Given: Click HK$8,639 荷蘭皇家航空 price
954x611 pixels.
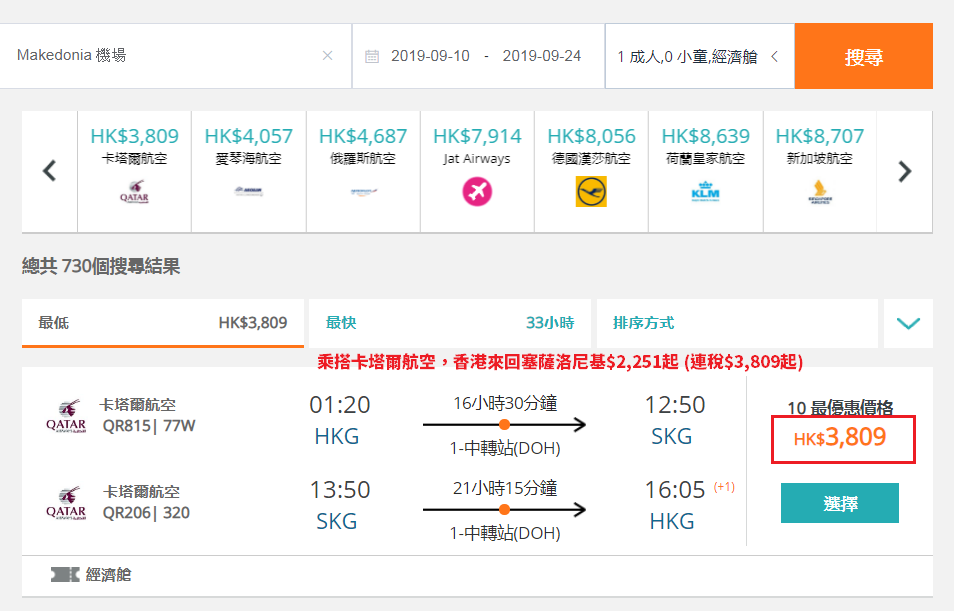Looking at the screenshot, I should tap(706, 136).
